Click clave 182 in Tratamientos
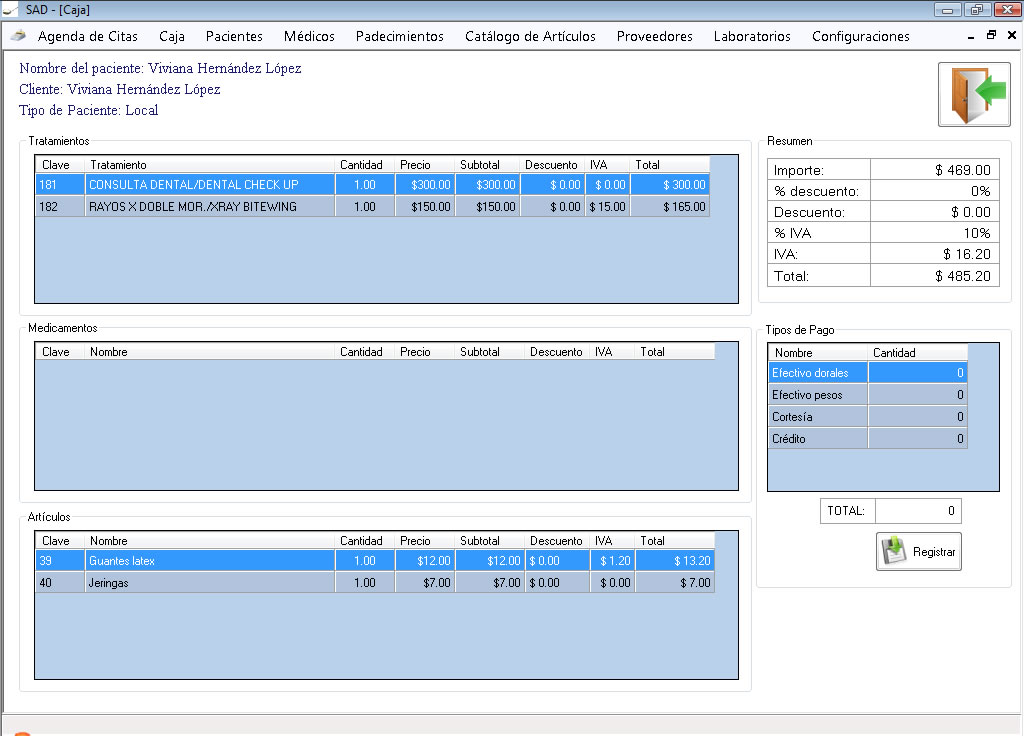 [60, 206]
